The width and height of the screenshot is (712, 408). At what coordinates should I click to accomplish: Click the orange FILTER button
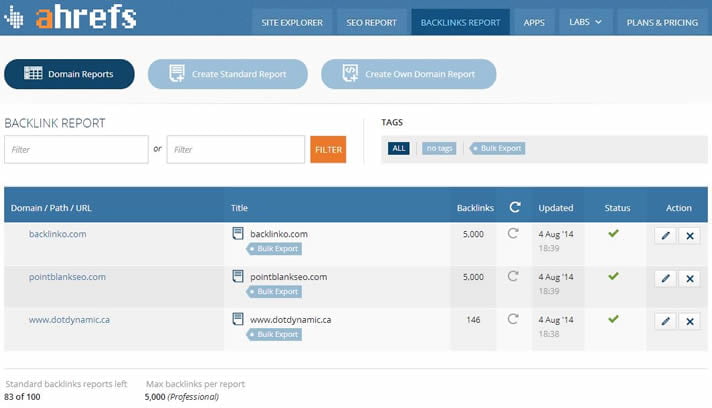(328, 149)
